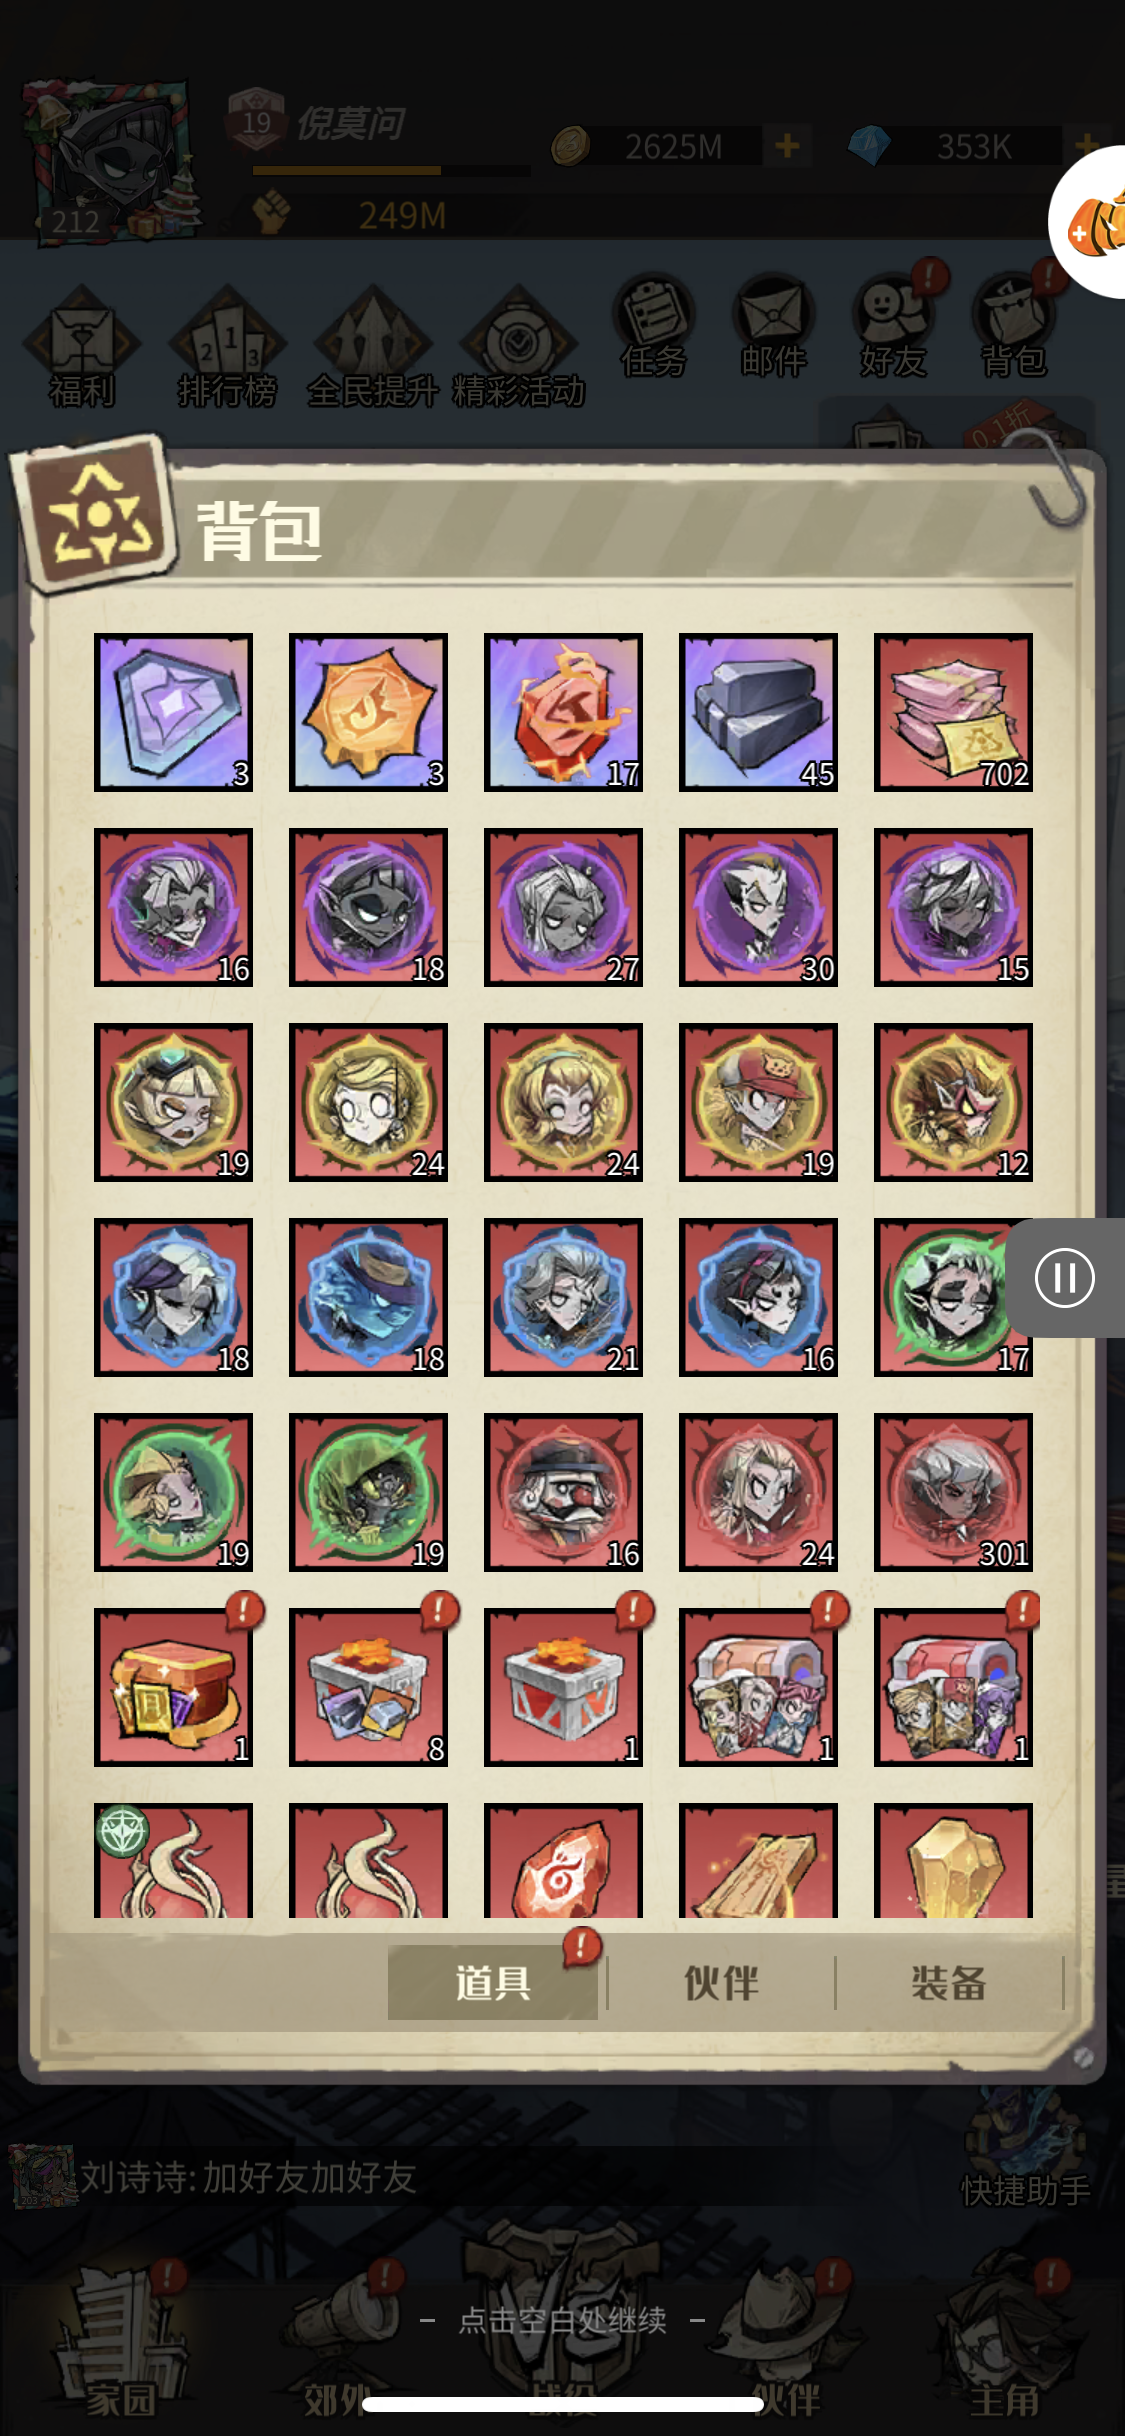Switch to the 装备 tab
Screen dimensions: 1125x2436
tap(949, 1983)
